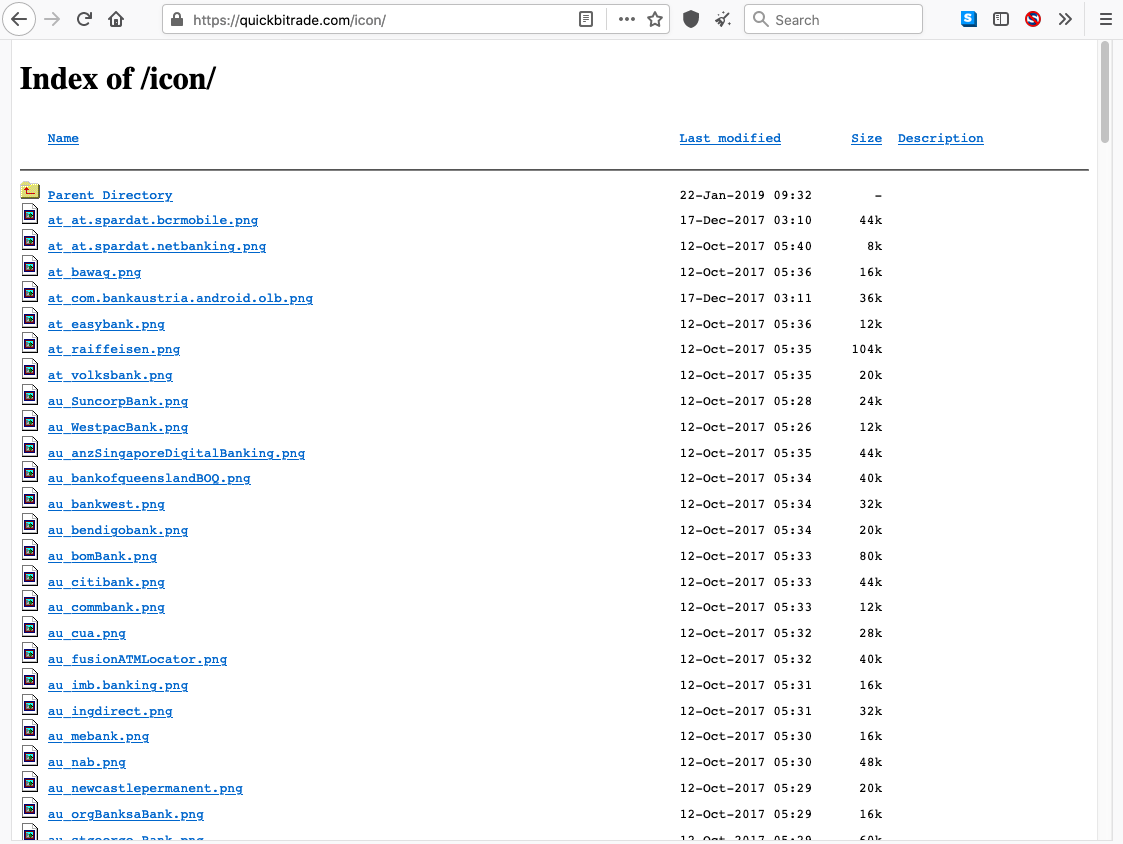Click the image icon for au_citibank.png
The width and height of the screenshot is (1123, 844).
click(30, 577)
